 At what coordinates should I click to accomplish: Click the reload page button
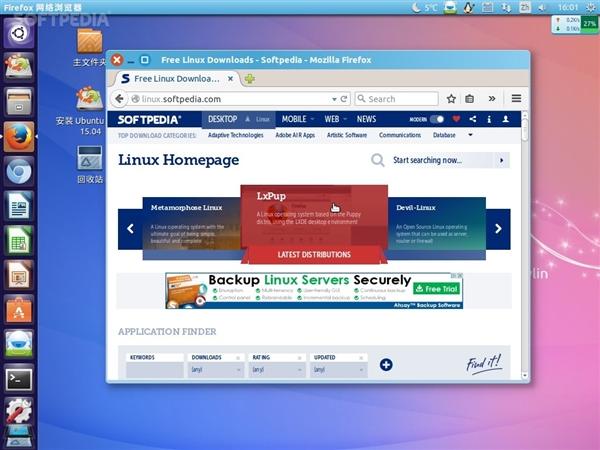[344, 99]
